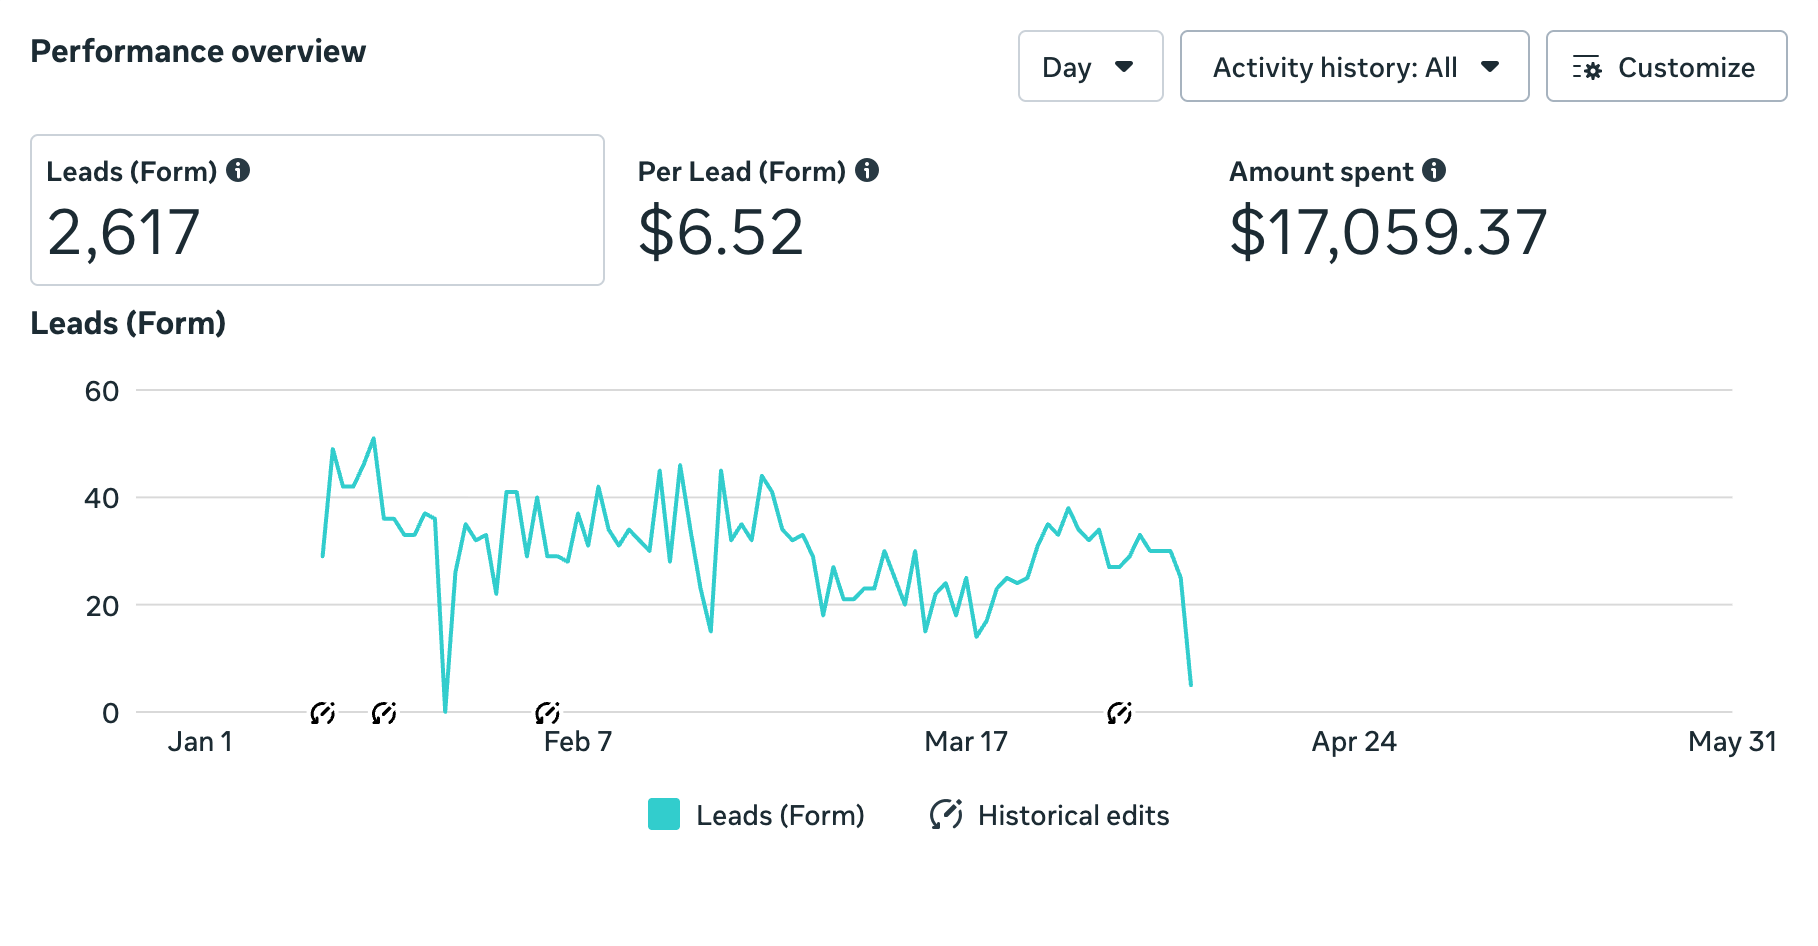Toggle Historical edits legend label
The height and width of the screenshot is (946, 1818).
point(1073,815)
